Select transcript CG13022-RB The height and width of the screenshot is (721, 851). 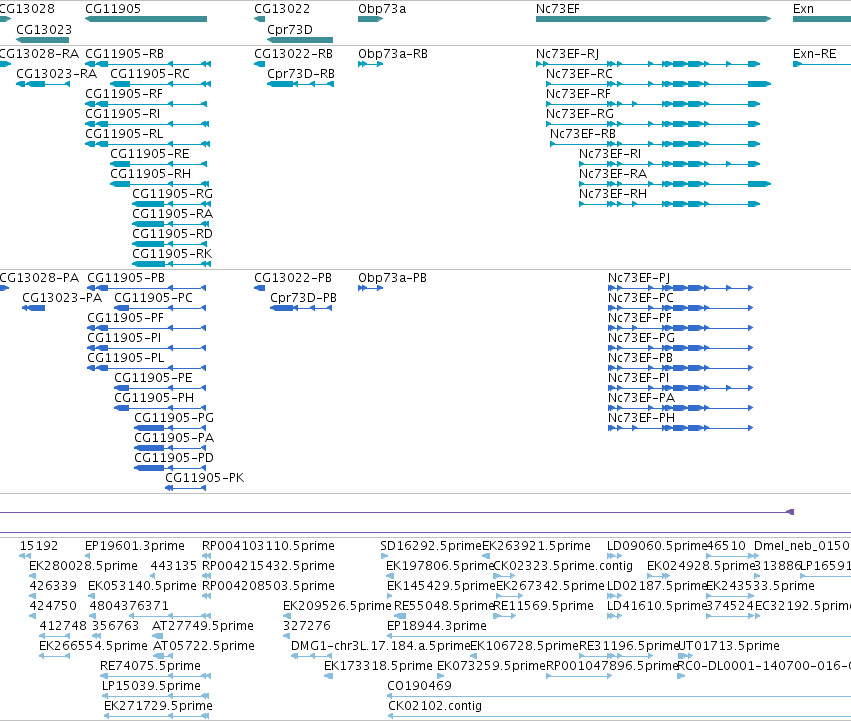(x=259, y=64)
